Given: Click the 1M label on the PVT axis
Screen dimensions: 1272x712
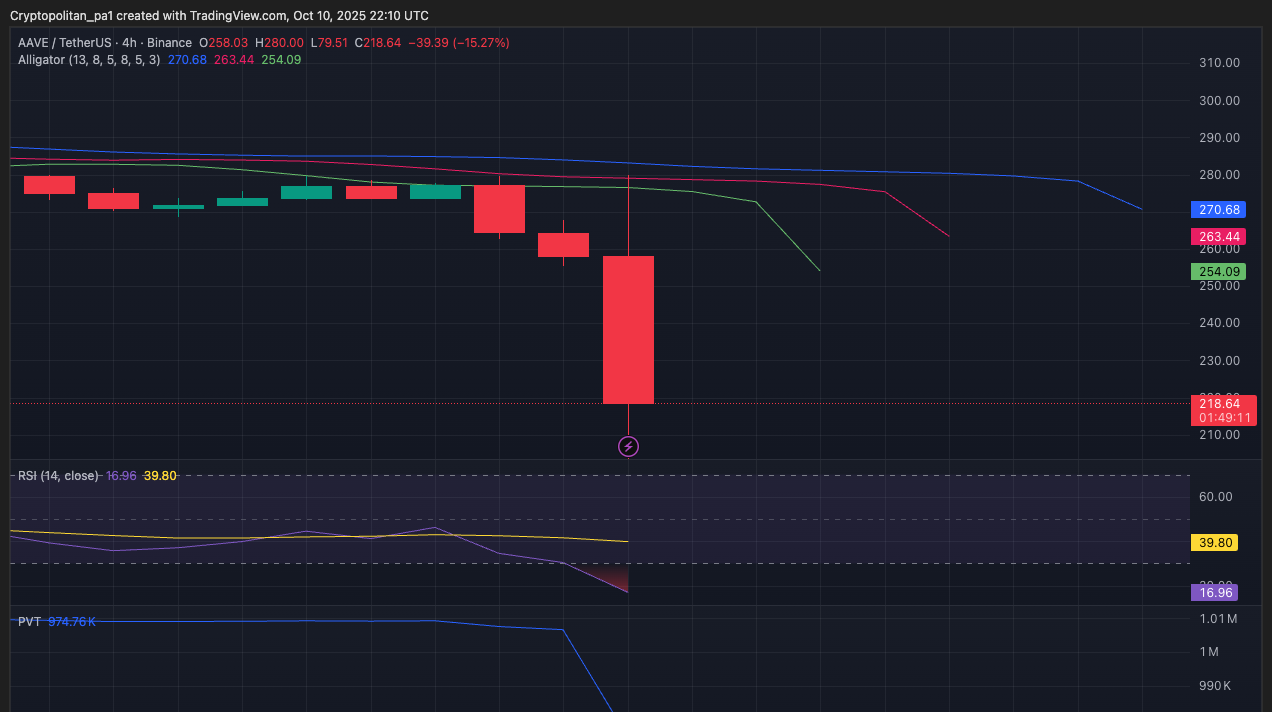Looking at the screenshot, I should [x=1209, y=652].
